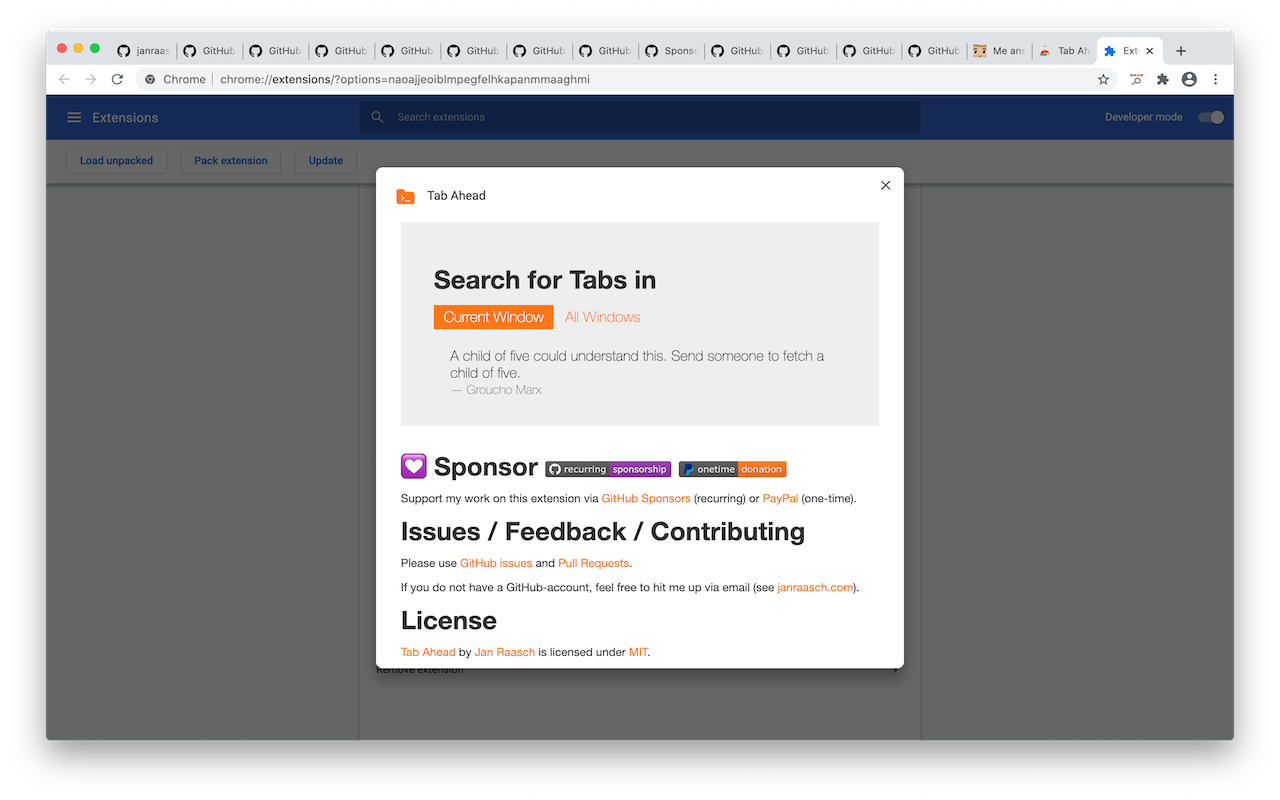
Task: Open the Extensions hamburger menu
Action: click(x=74, y=118)
